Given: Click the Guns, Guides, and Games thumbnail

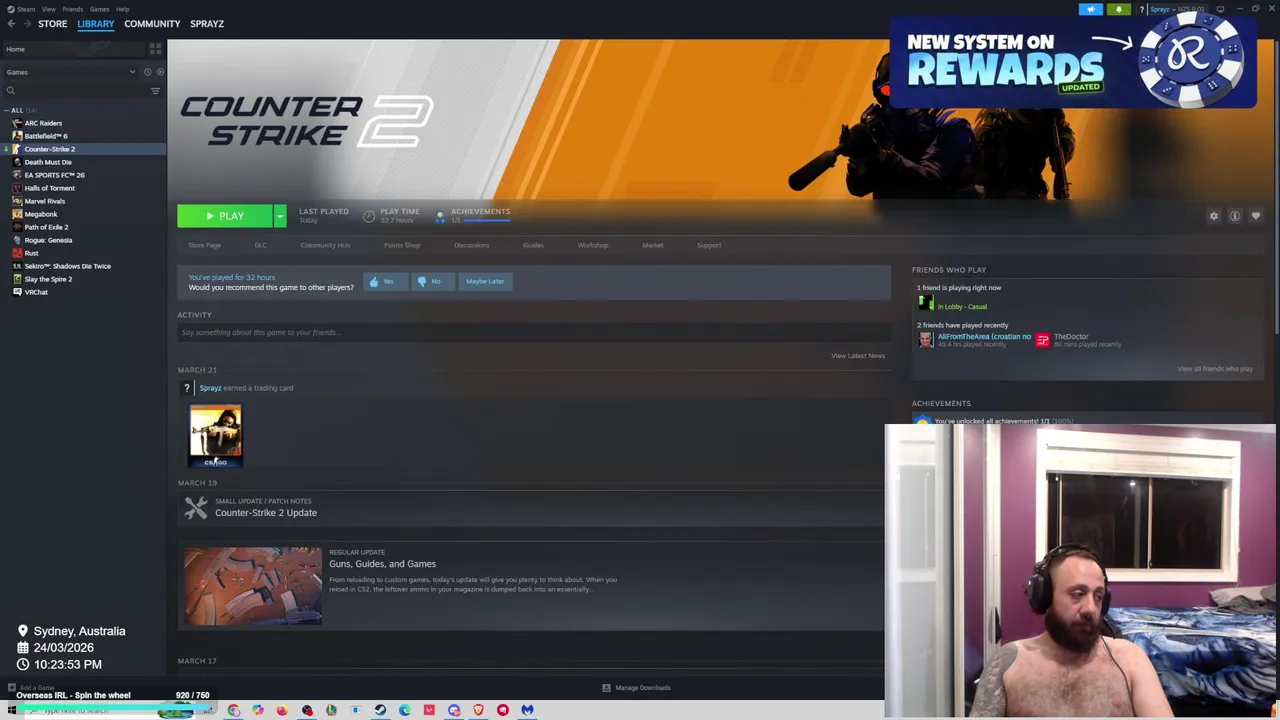Looking at the screenshot, I should 253,586.
